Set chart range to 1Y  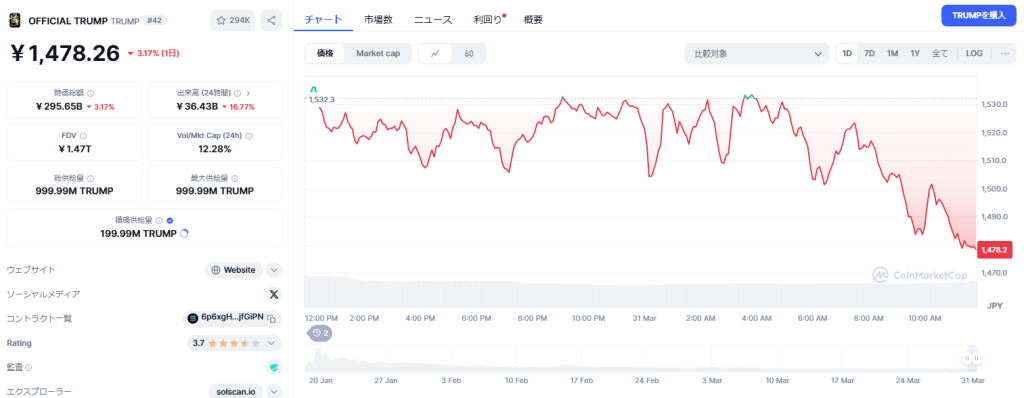pos(915,54)
